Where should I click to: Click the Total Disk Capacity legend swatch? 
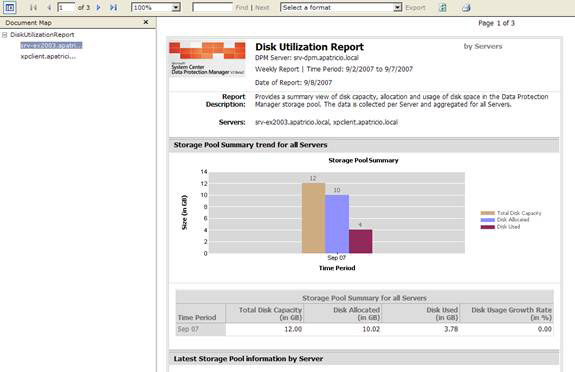pos(487,213)
